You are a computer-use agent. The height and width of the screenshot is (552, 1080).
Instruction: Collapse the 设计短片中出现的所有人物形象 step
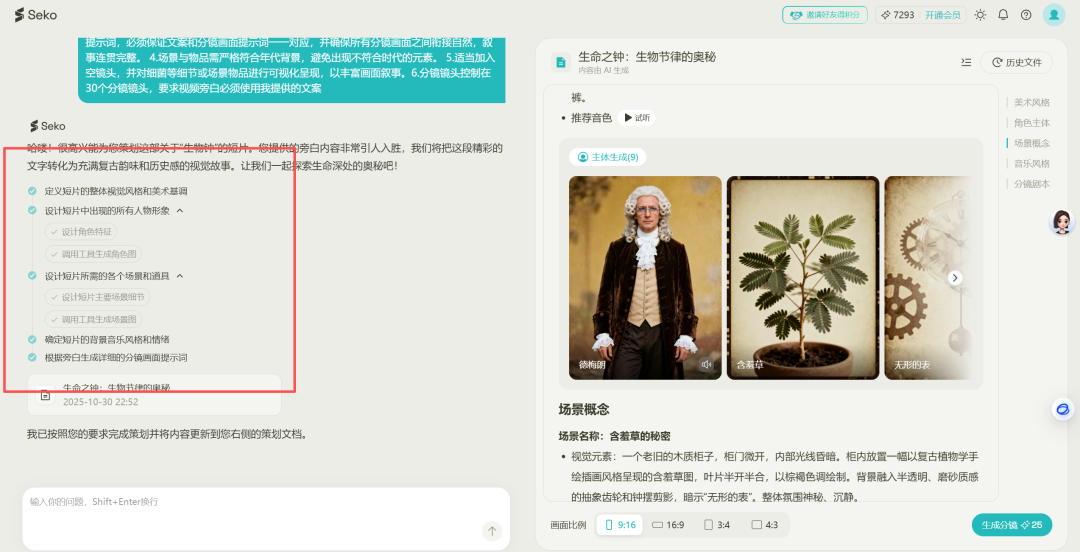pyautogui.click(x=180, y=211)
